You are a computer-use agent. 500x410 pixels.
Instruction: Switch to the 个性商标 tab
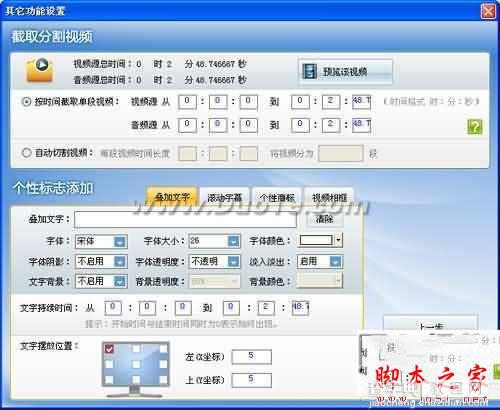[277, 198]
